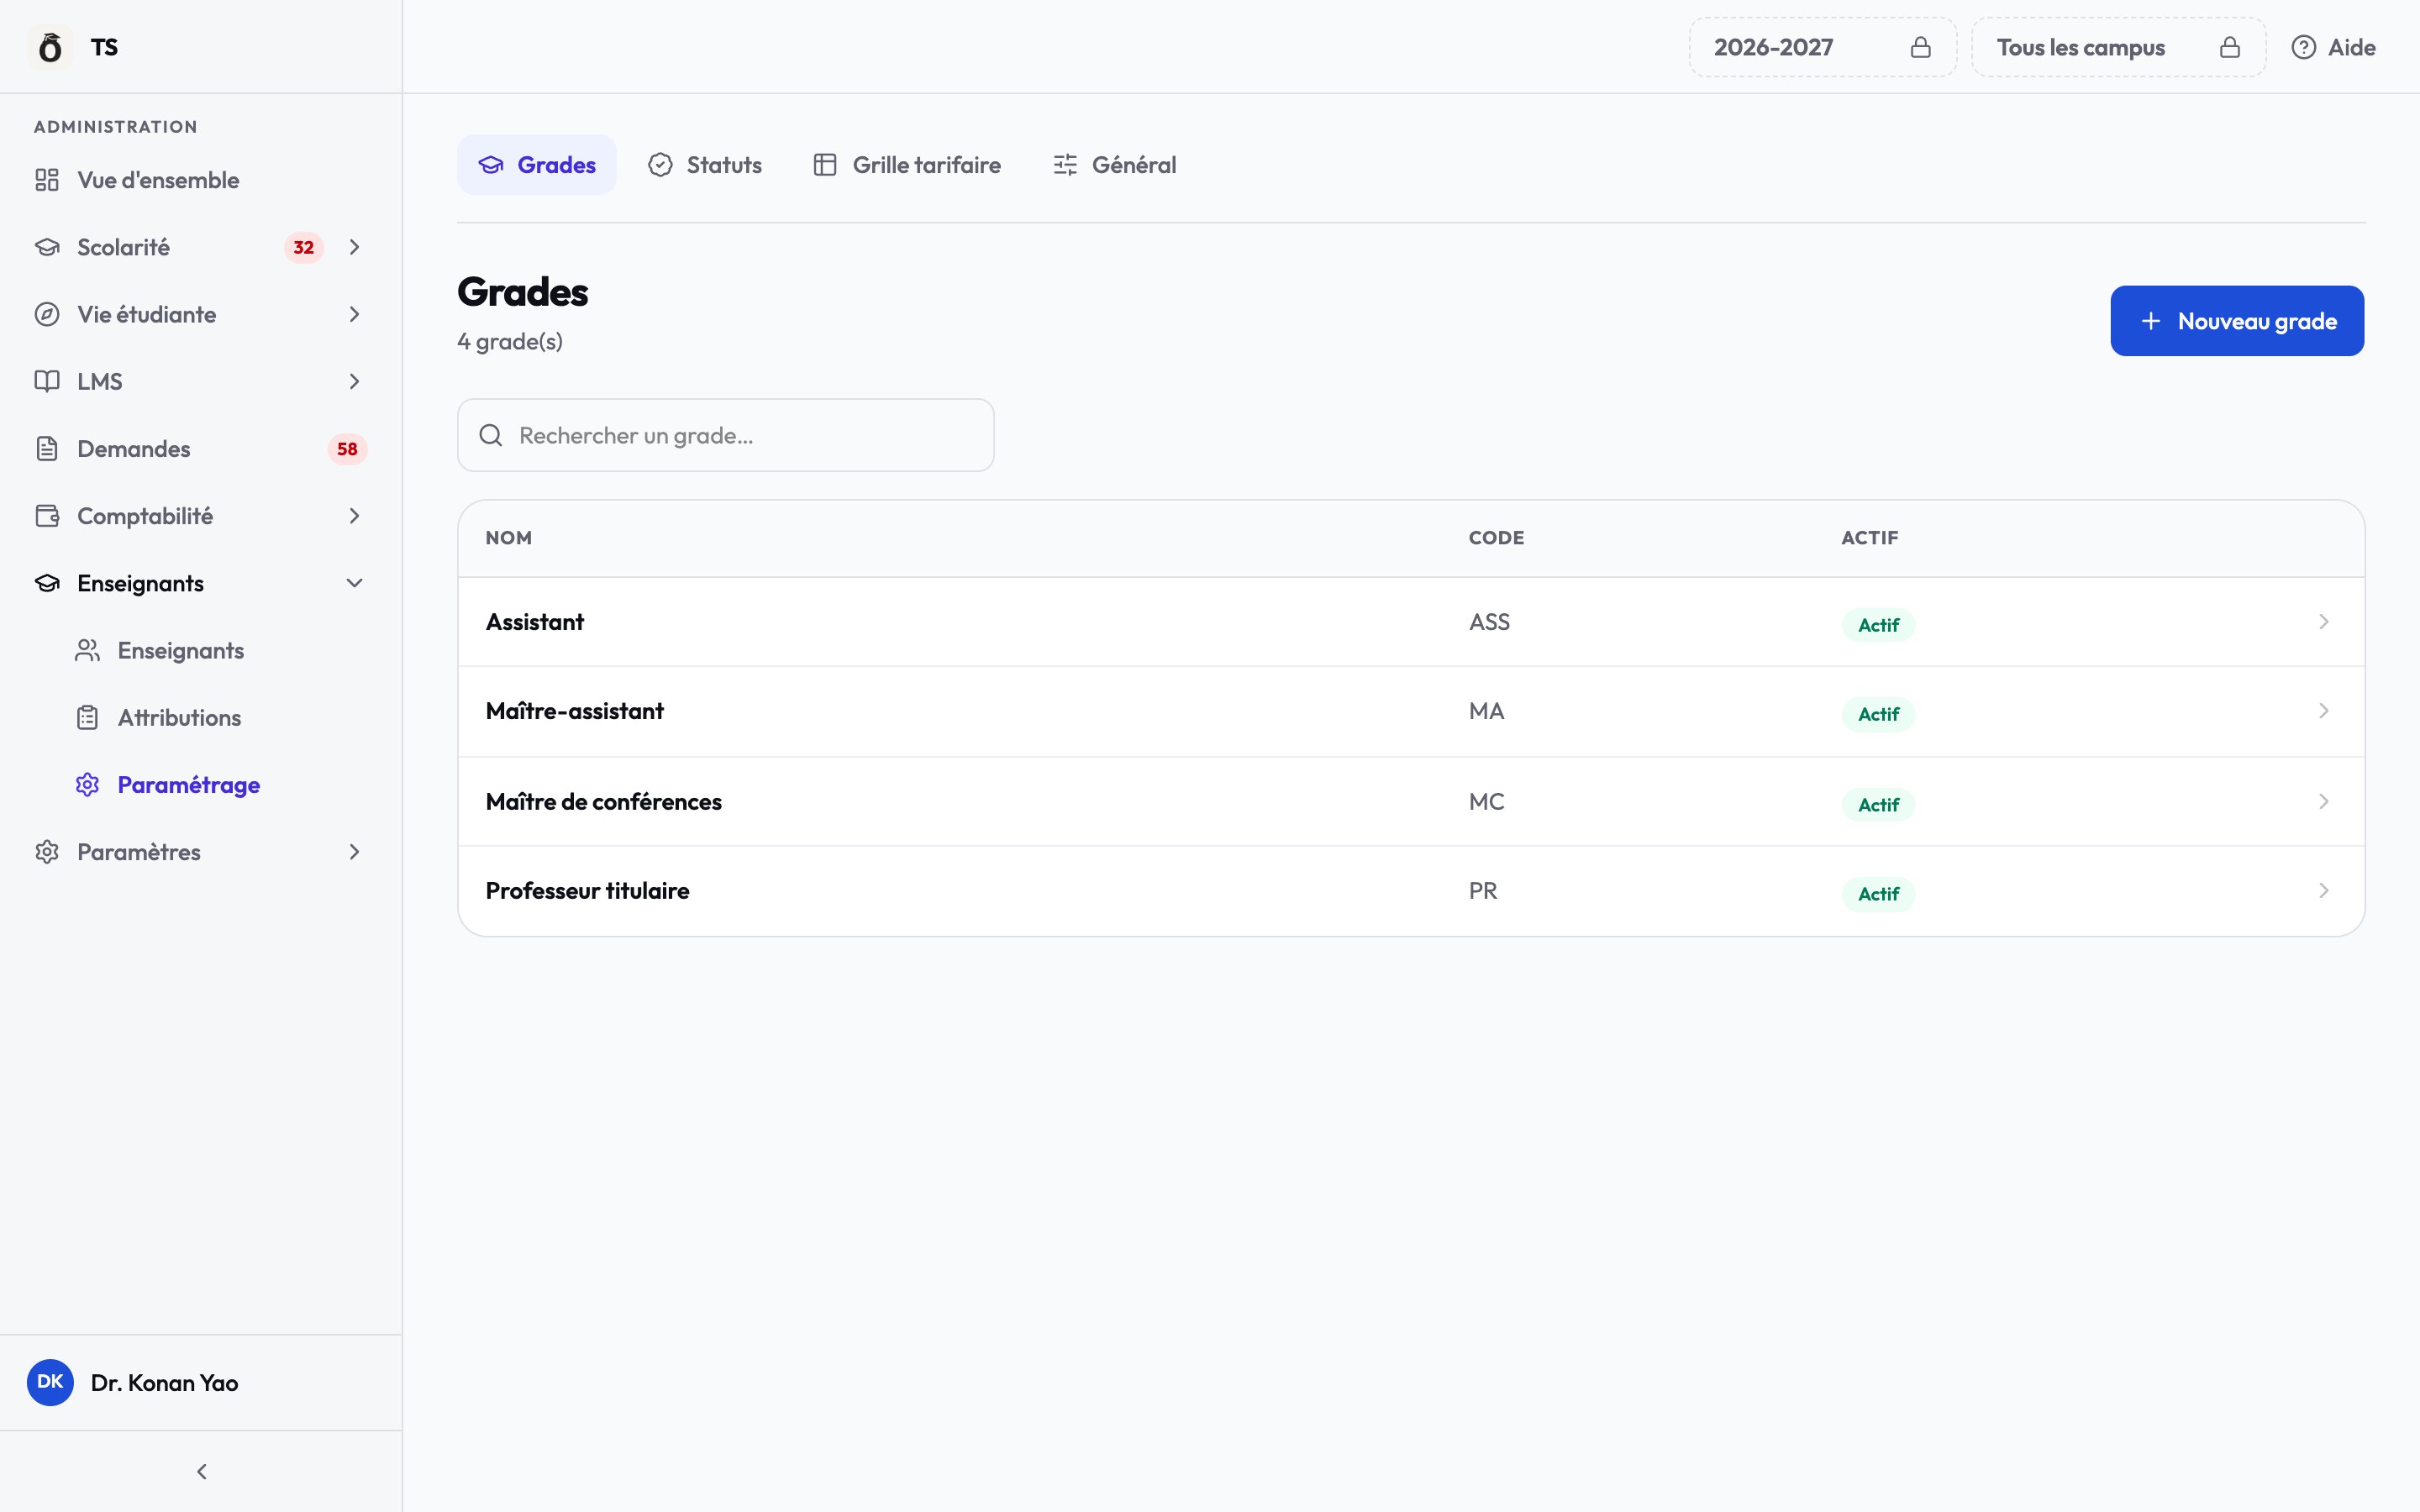Image resolution: width=2420 pixels, height=1512 pixels.
Task: Click the Vie étudiante compass icon
Action: click(47, 314)
